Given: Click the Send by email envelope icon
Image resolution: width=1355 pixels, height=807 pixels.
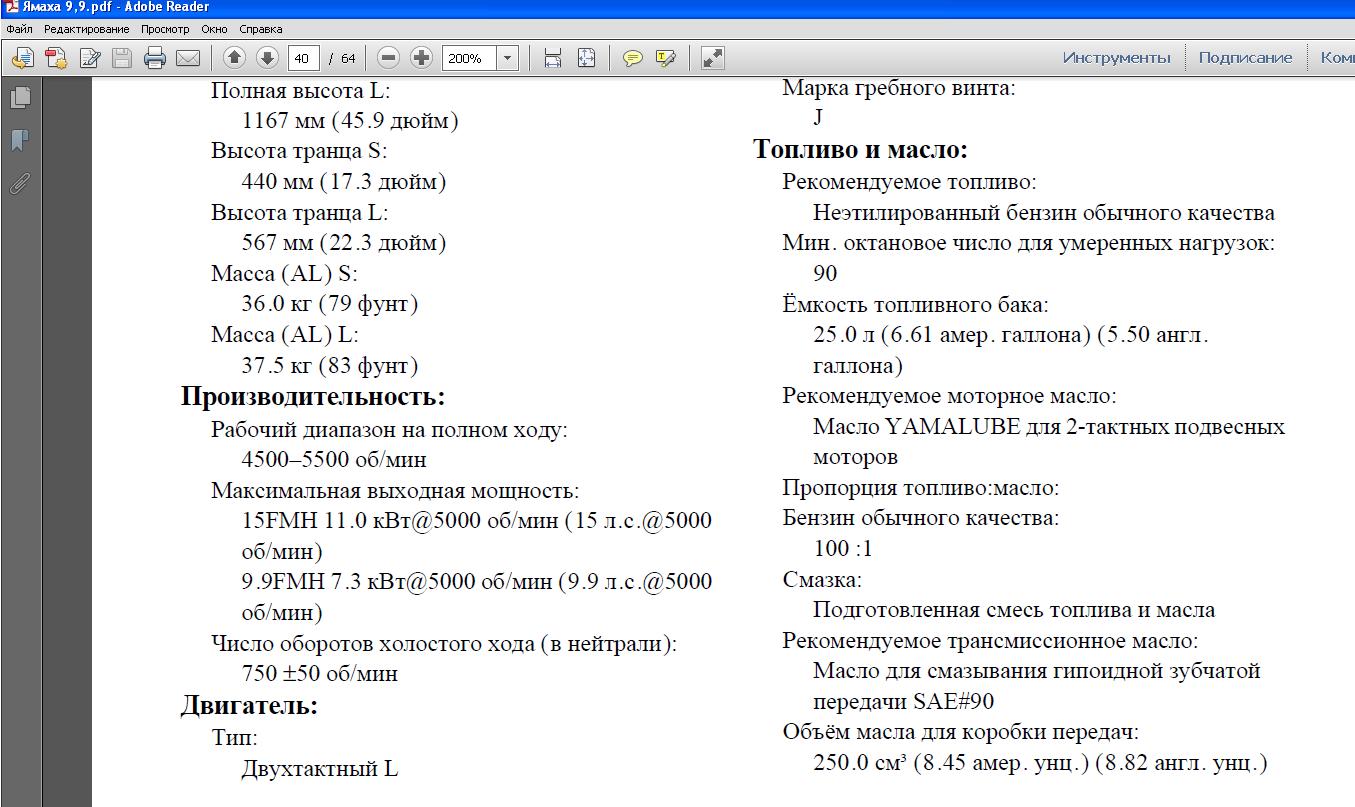Looking at the screenshot, I should 188,58.
